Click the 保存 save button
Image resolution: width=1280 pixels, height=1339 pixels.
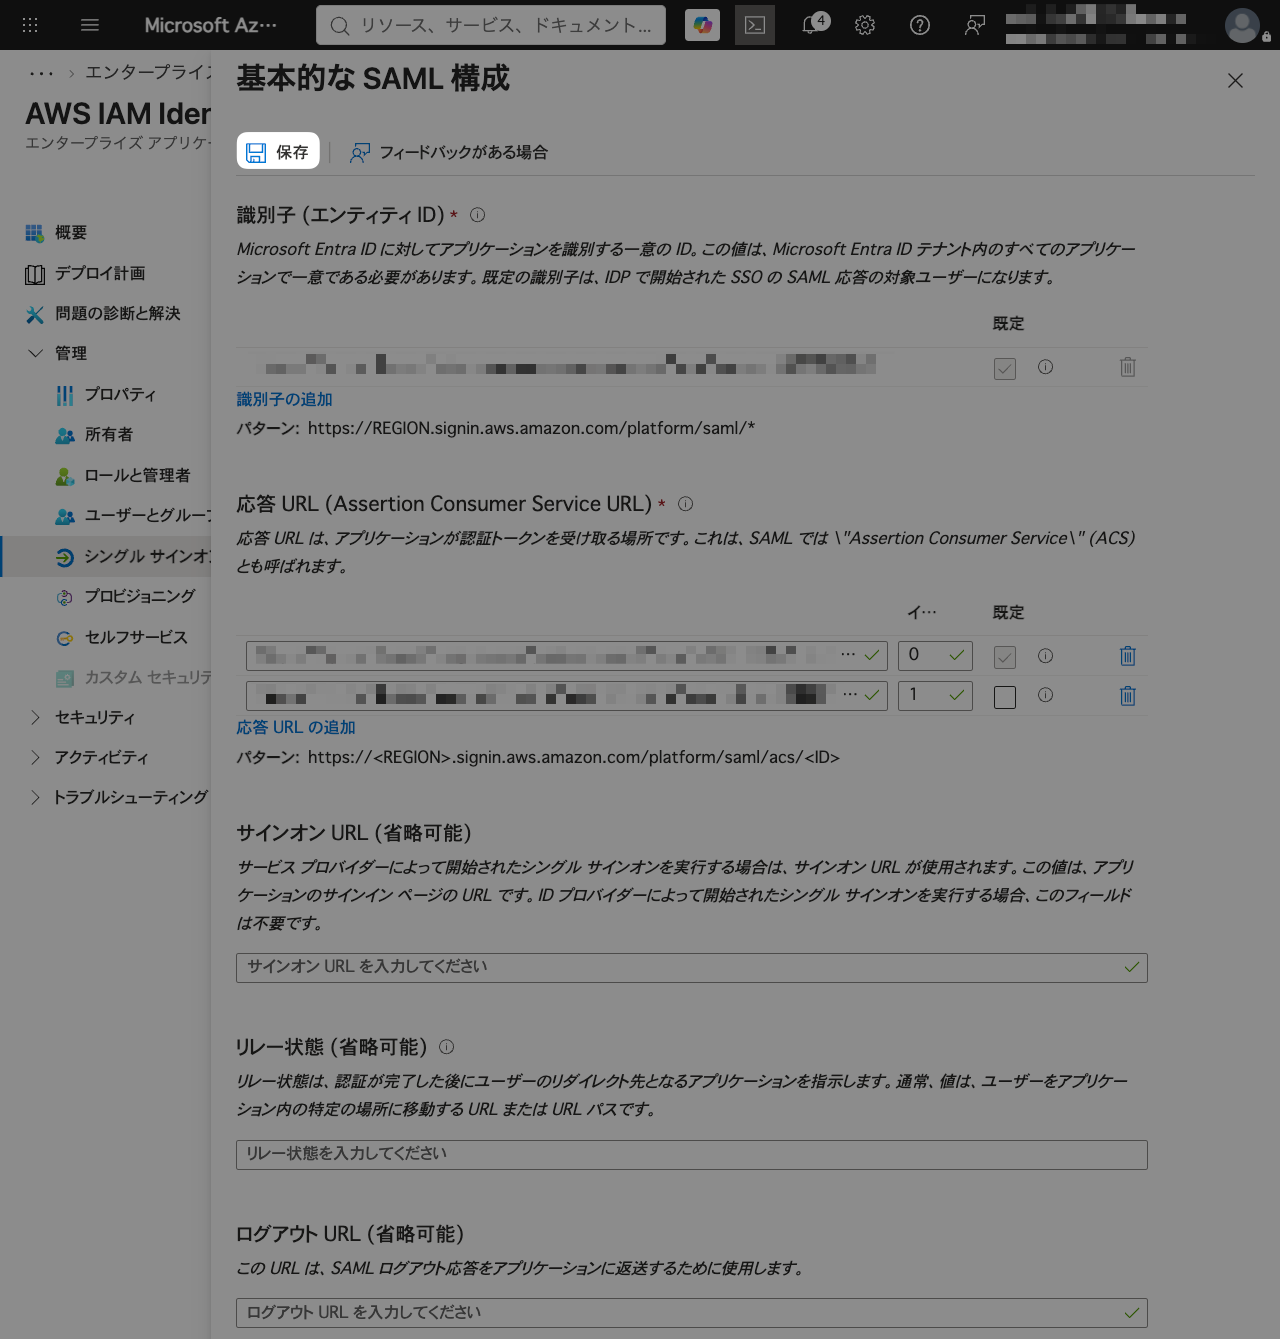click(278, 152)
